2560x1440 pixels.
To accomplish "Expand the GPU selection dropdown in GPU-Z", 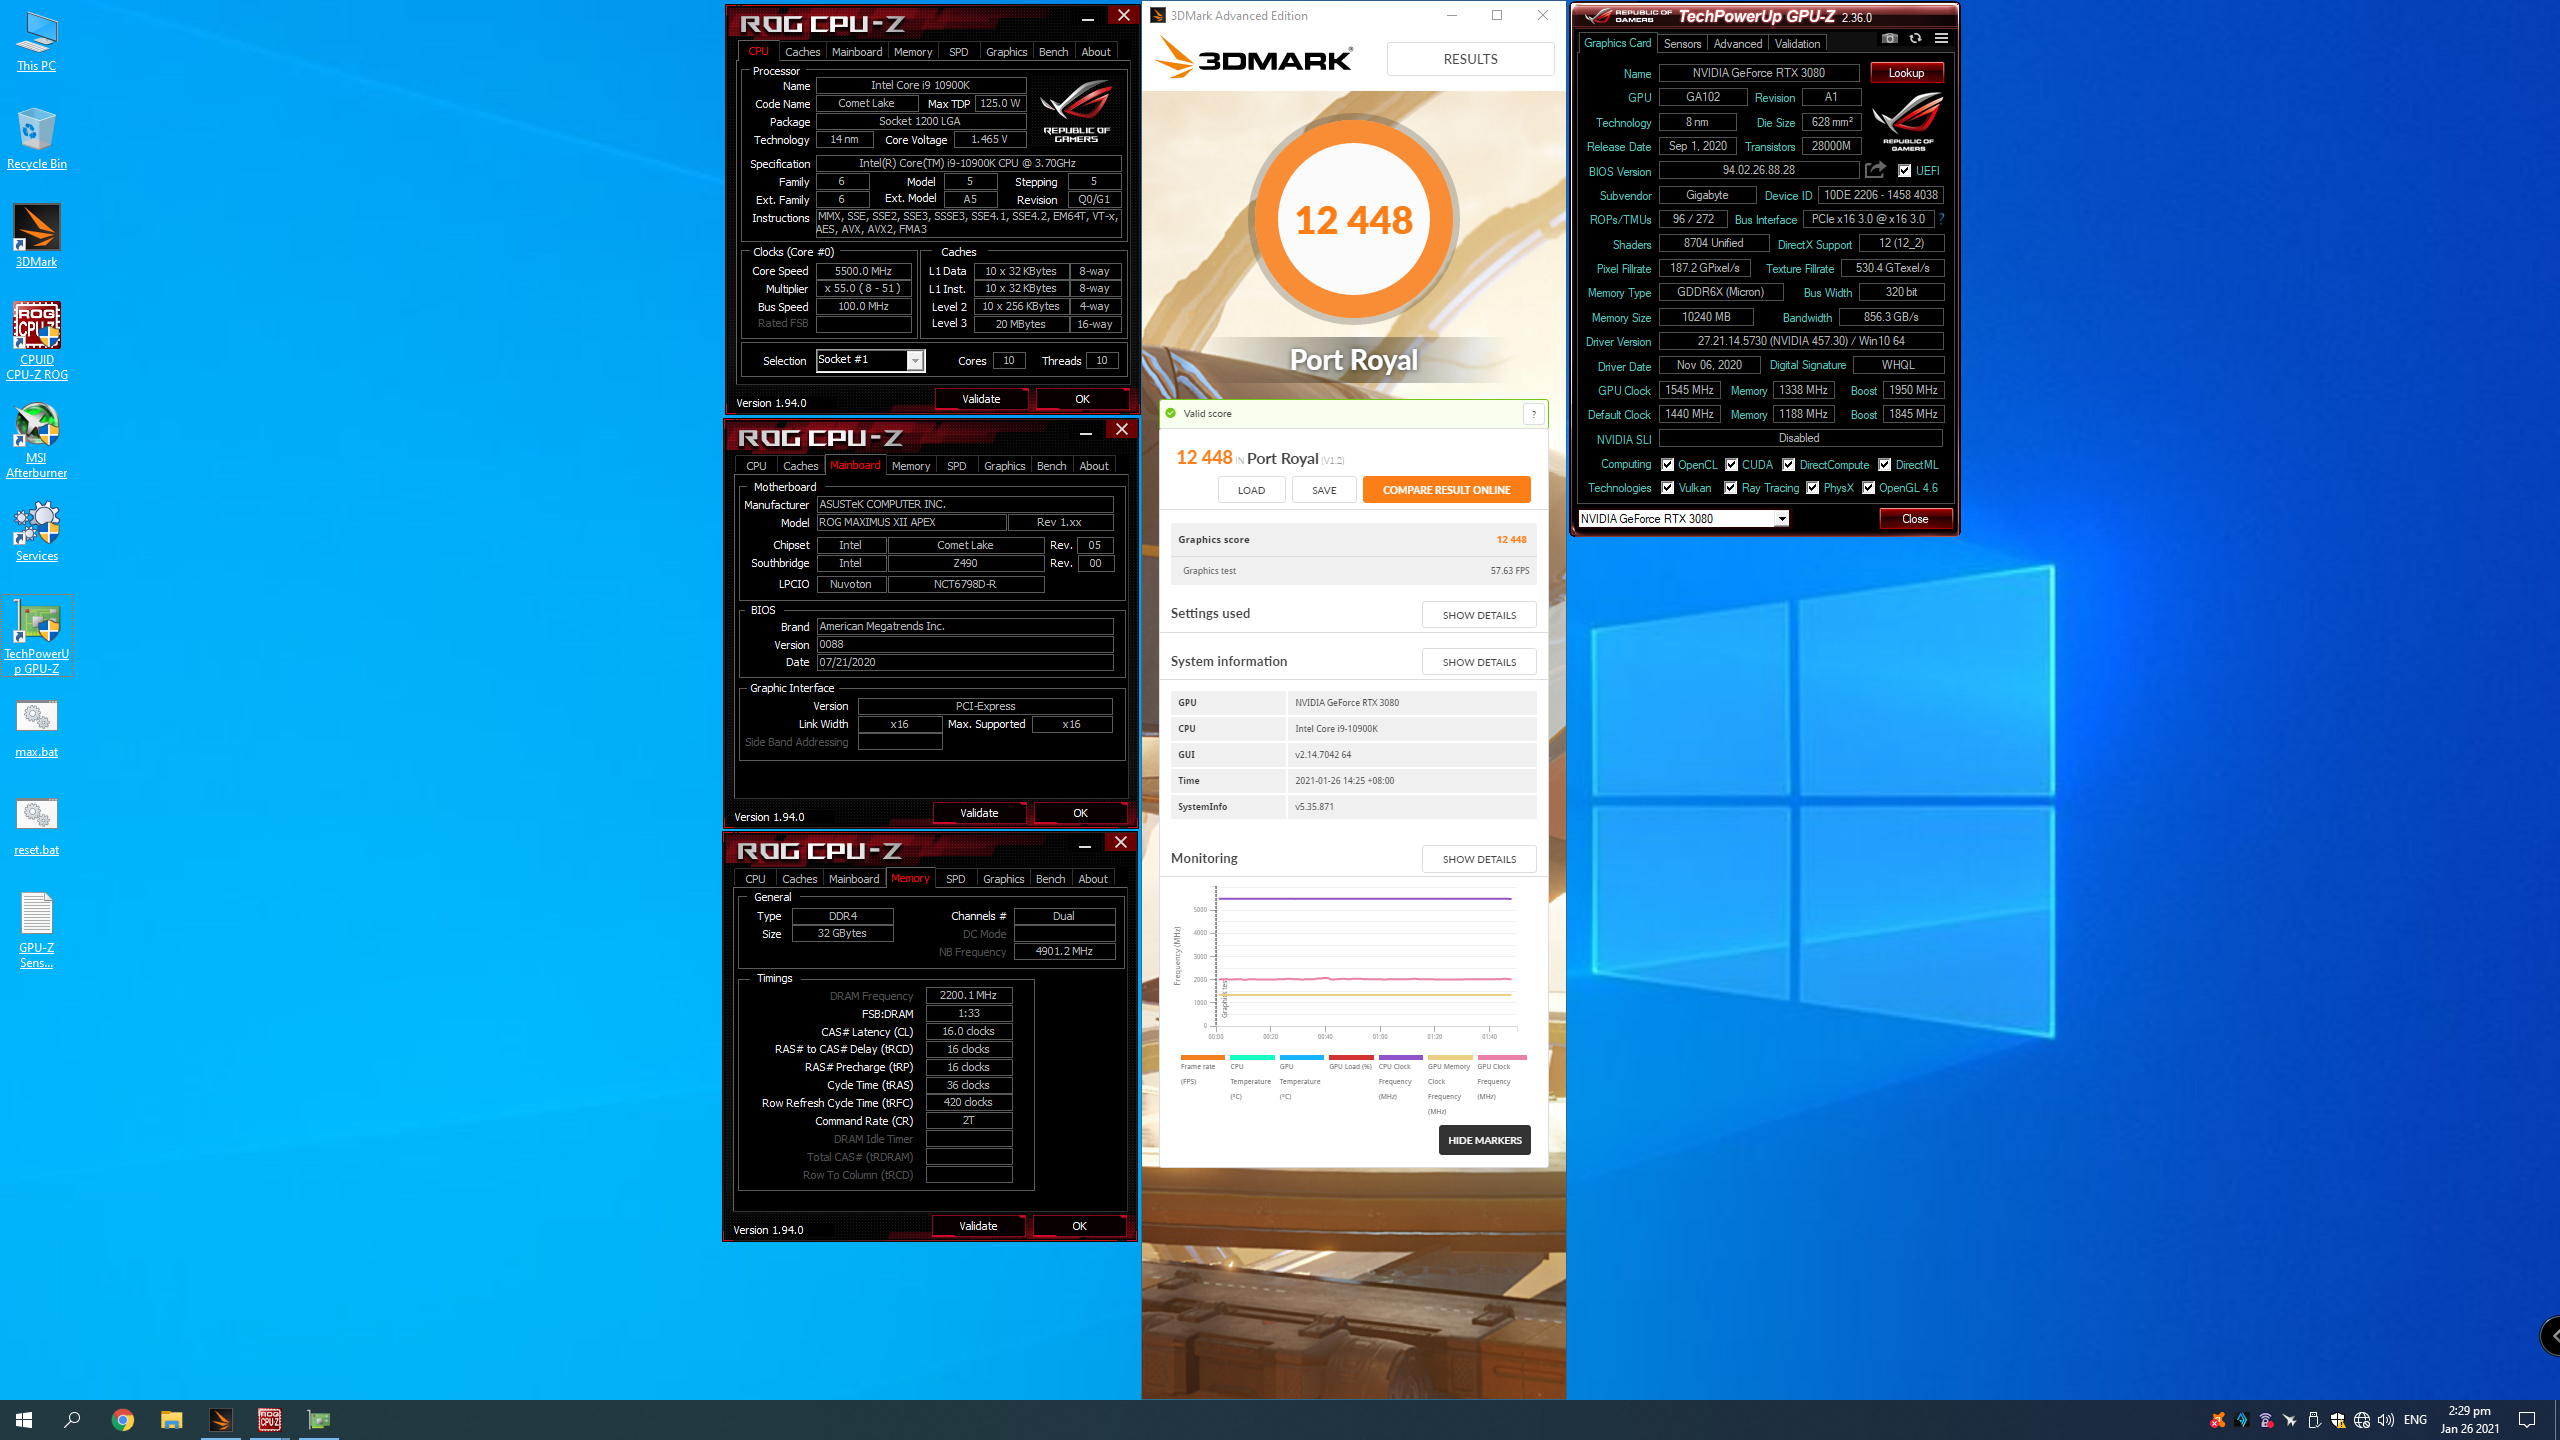I will click(1781, 519).
